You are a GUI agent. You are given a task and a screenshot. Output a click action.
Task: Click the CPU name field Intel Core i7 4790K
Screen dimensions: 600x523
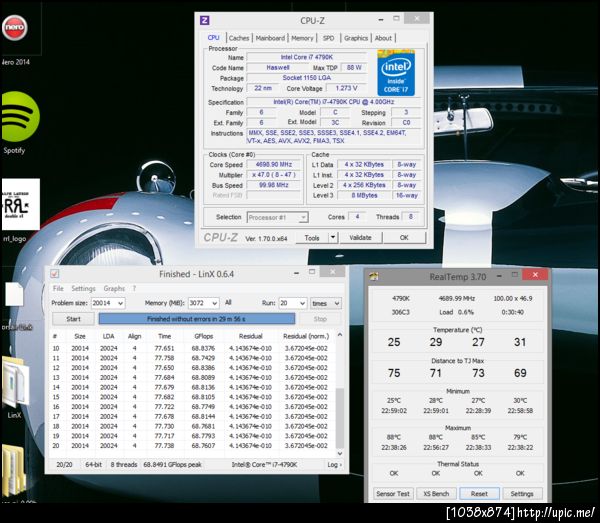point(307,57)
